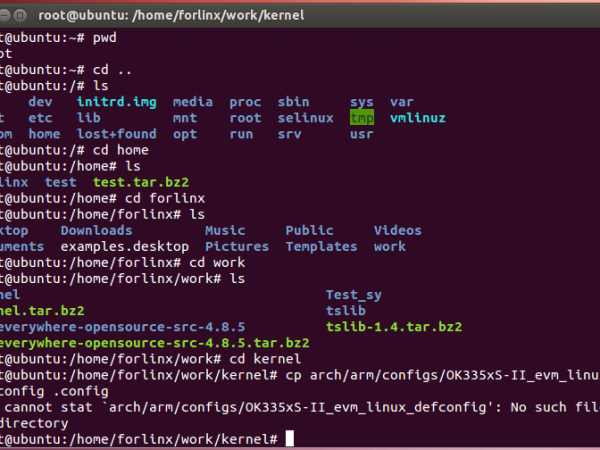Click the vmlinuz entry in the listing
Viewport: 600px width, 450px height.
click(418, 117)
